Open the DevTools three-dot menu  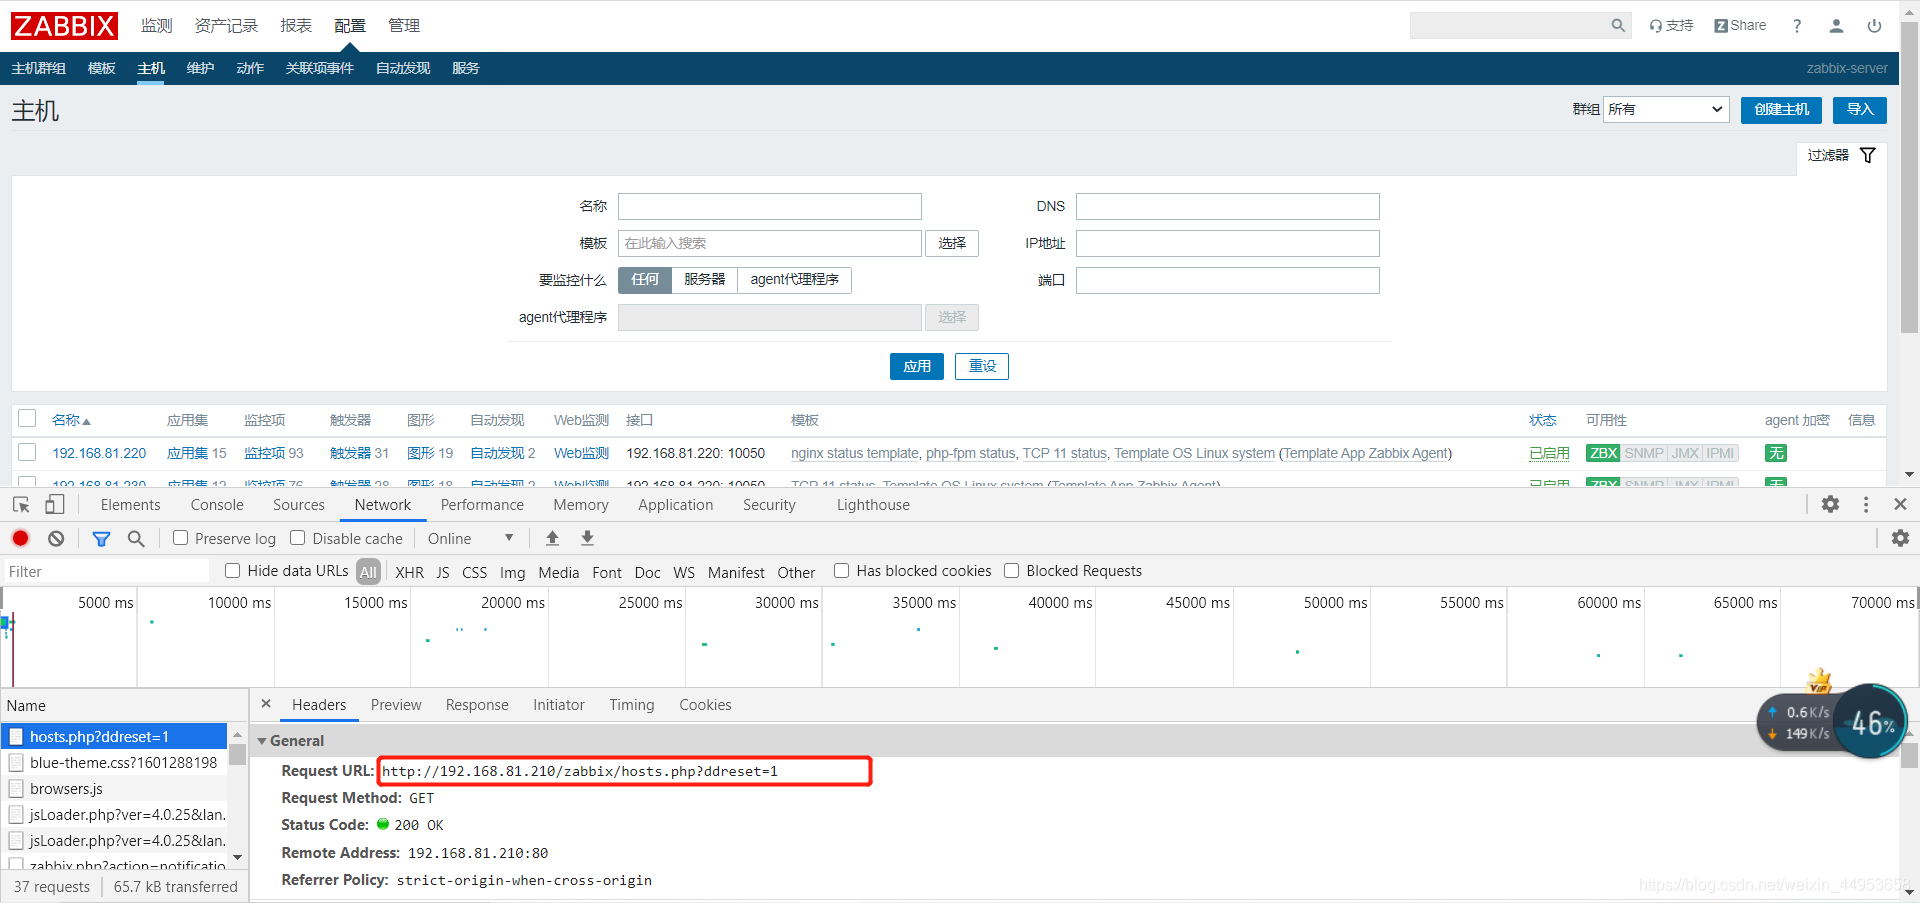pyautogui.click(x=1866, y=504)
